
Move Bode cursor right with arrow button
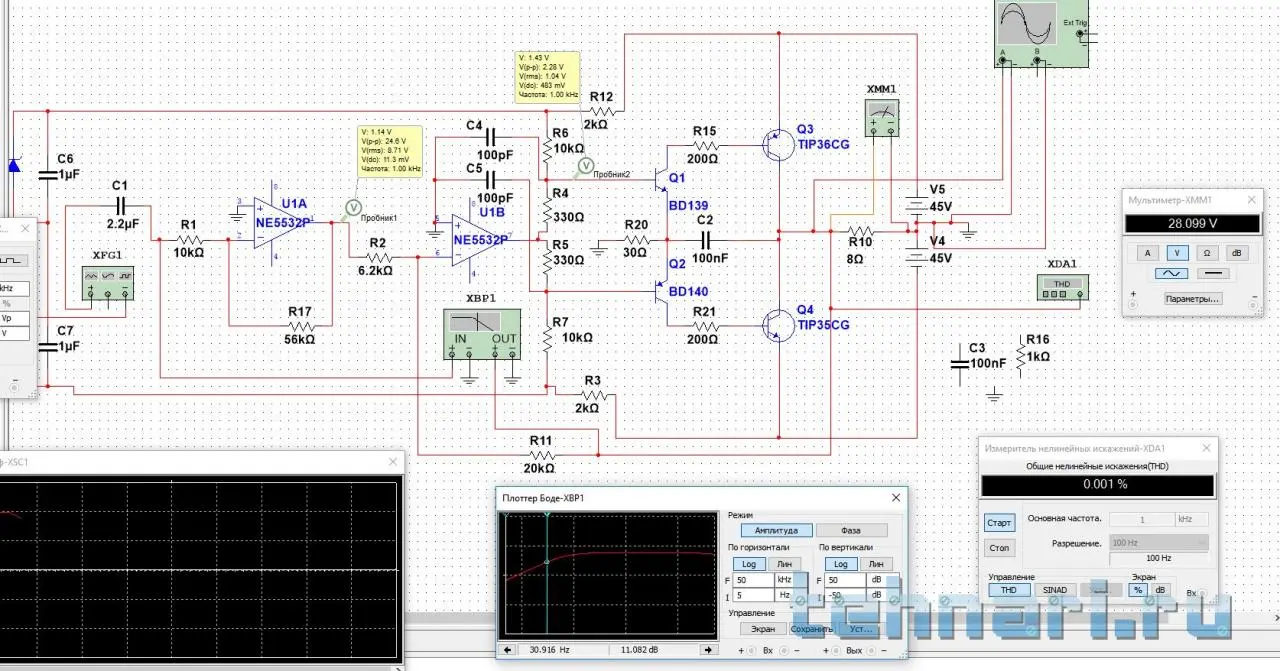coord(709,650)
